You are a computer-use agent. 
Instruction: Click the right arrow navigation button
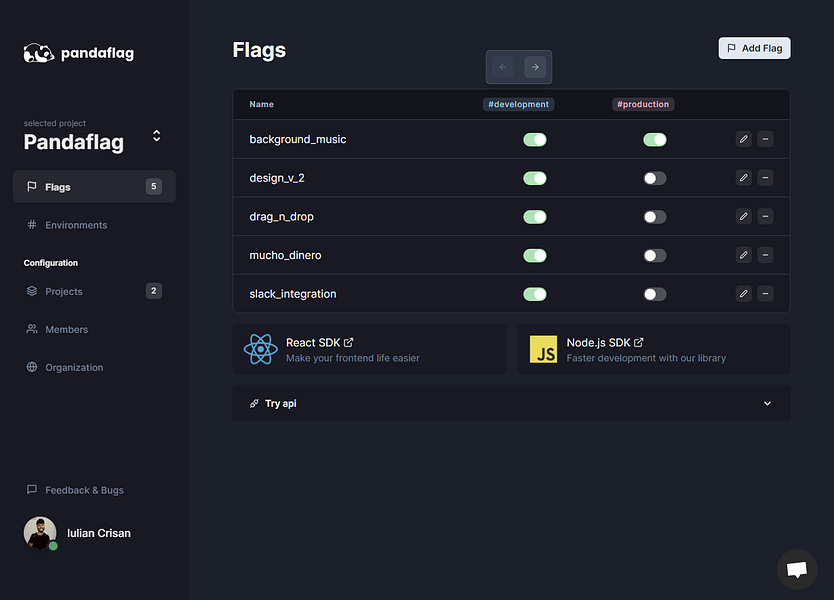pos(535,67)
